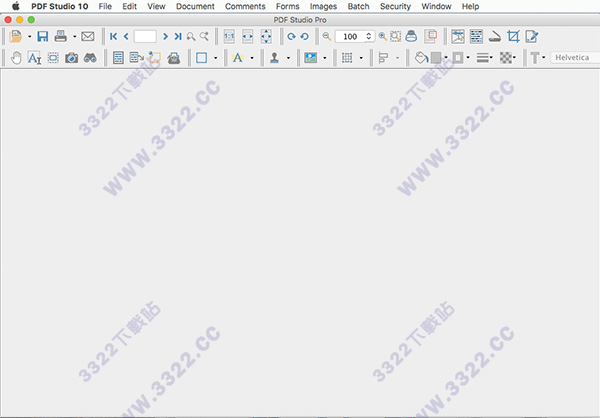Select the rubber stamp tool
Screen dimensions: 600x418
(x=274, y=58)
